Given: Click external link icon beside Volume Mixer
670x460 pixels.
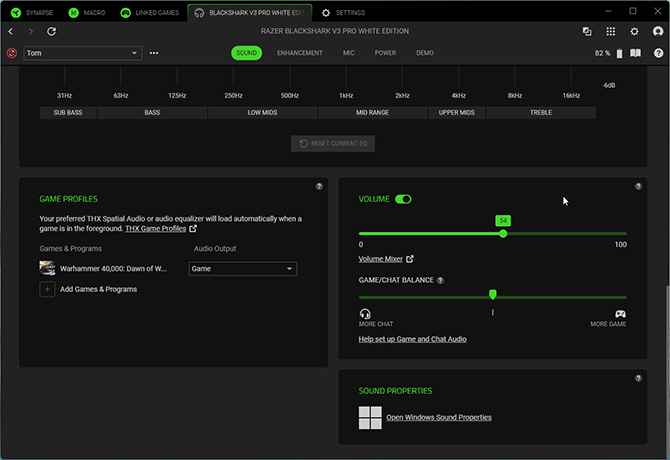Looking at the screenshot, I should coord(409,259).
